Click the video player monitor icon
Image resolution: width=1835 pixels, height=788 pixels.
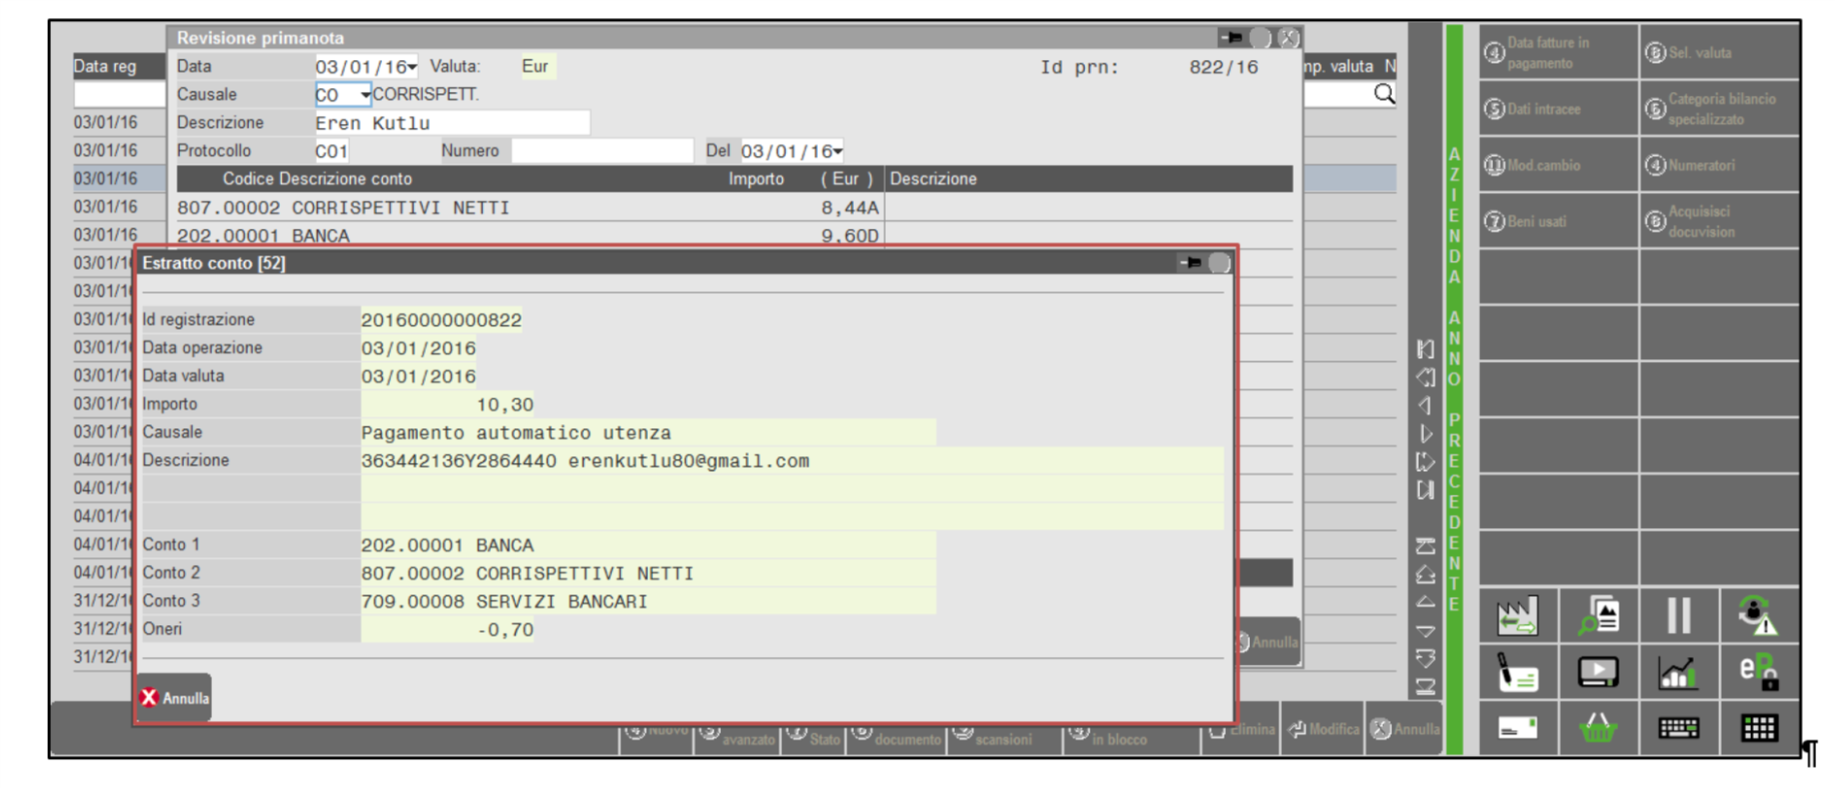point(1597,672)
